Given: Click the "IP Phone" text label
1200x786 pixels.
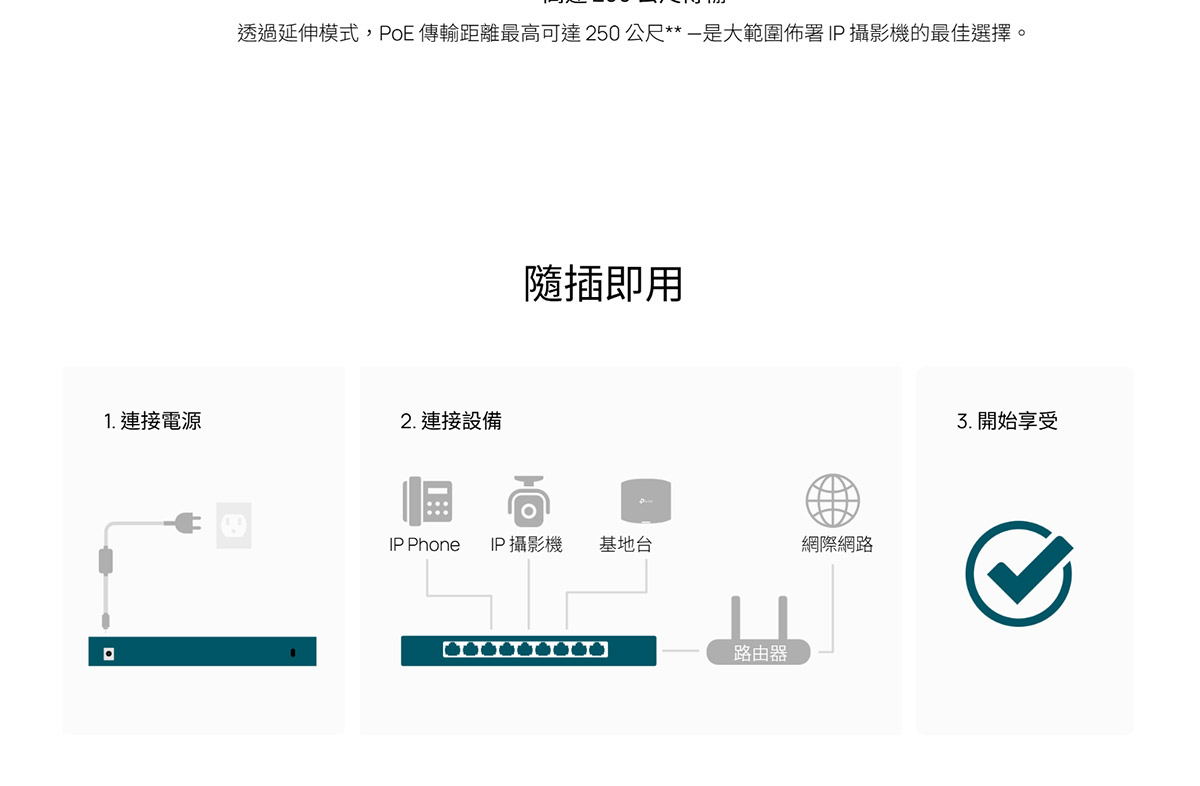Looking at the screenshot, I should [424, 545].
